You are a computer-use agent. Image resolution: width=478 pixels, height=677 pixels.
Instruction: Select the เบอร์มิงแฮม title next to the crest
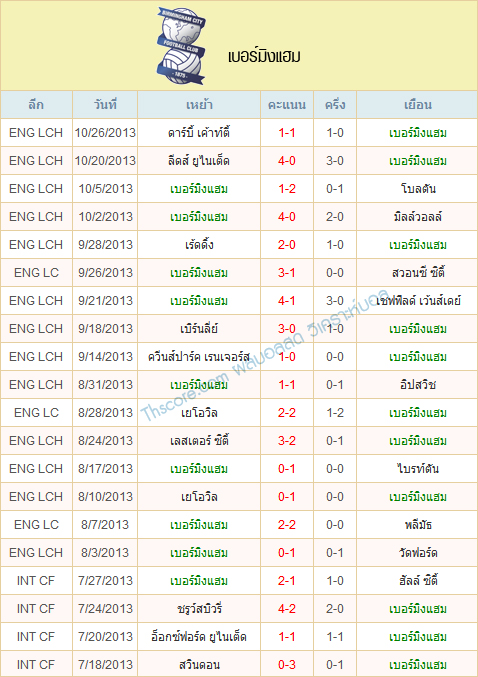264,57
